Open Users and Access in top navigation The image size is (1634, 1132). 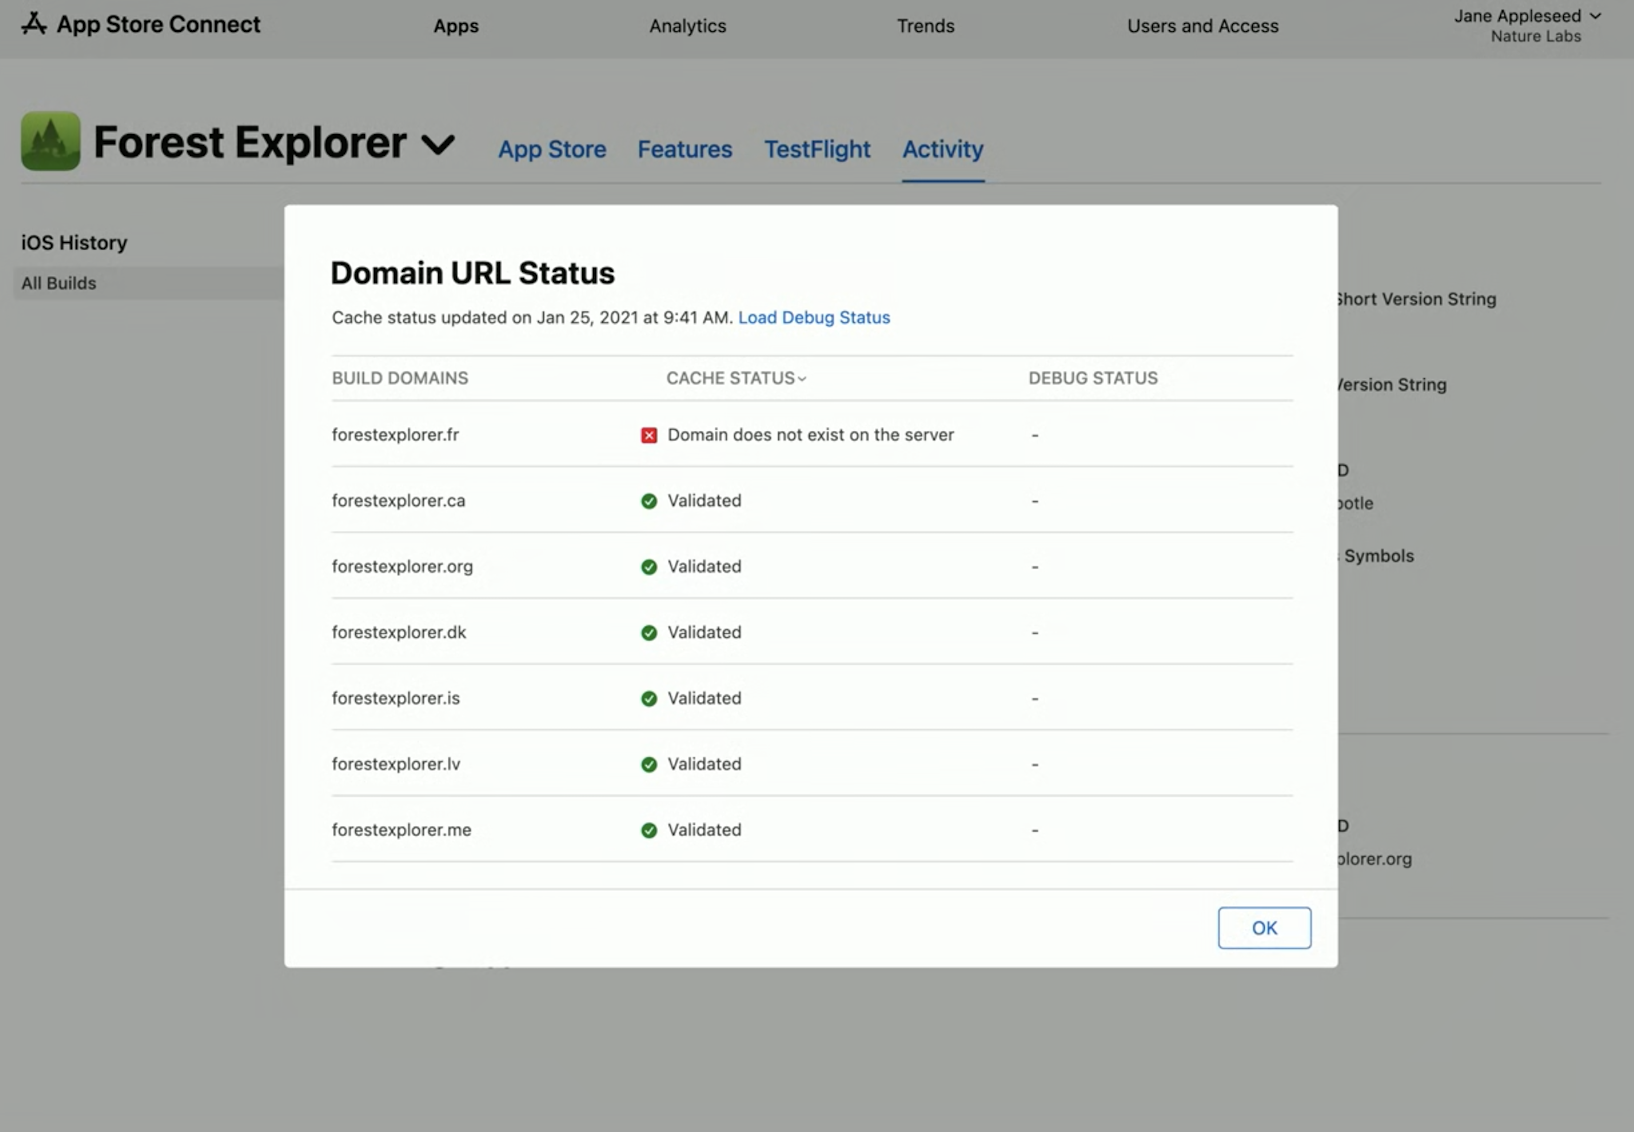pos(1203,26)
